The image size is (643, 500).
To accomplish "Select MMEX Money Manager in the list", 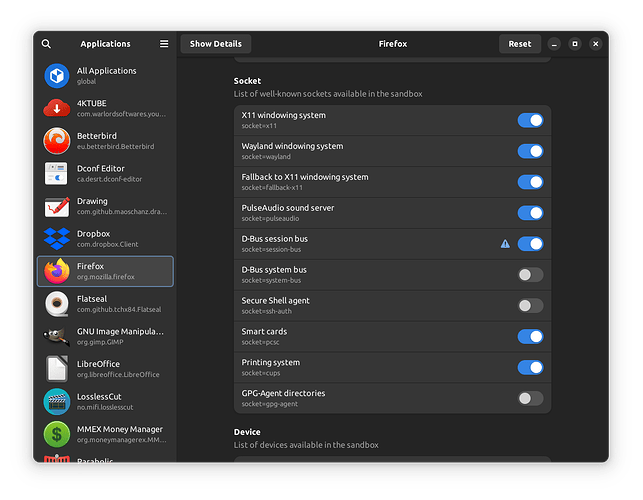I will pos(105,434).
